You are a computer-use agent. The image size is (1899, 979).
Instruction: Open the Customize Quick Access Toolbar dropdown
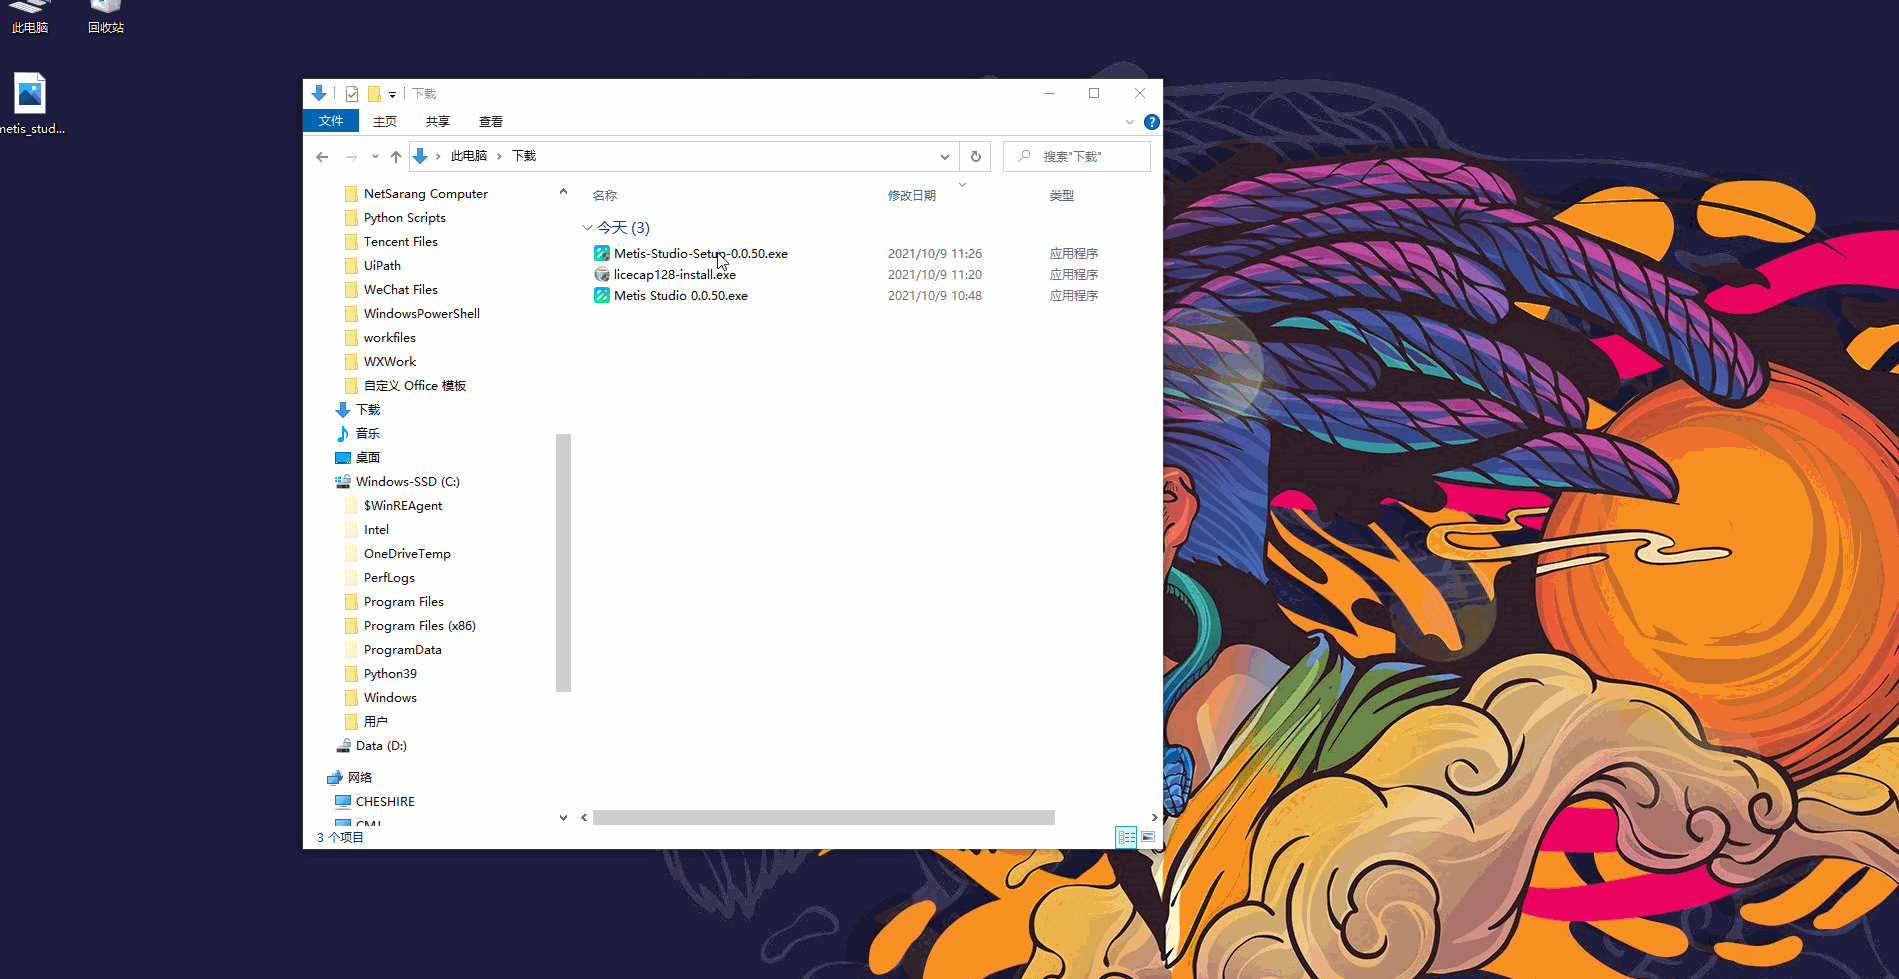392,95
